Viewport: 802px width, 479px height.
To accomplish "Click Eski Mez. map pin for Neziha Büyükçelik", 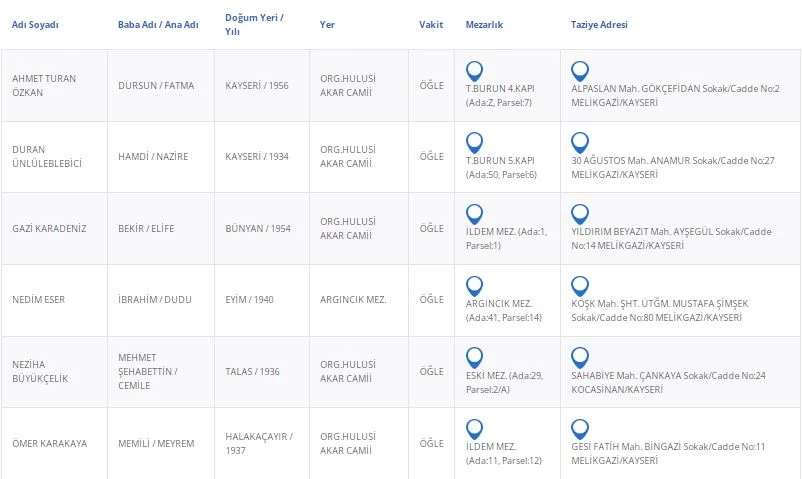I will coord(475,357).
